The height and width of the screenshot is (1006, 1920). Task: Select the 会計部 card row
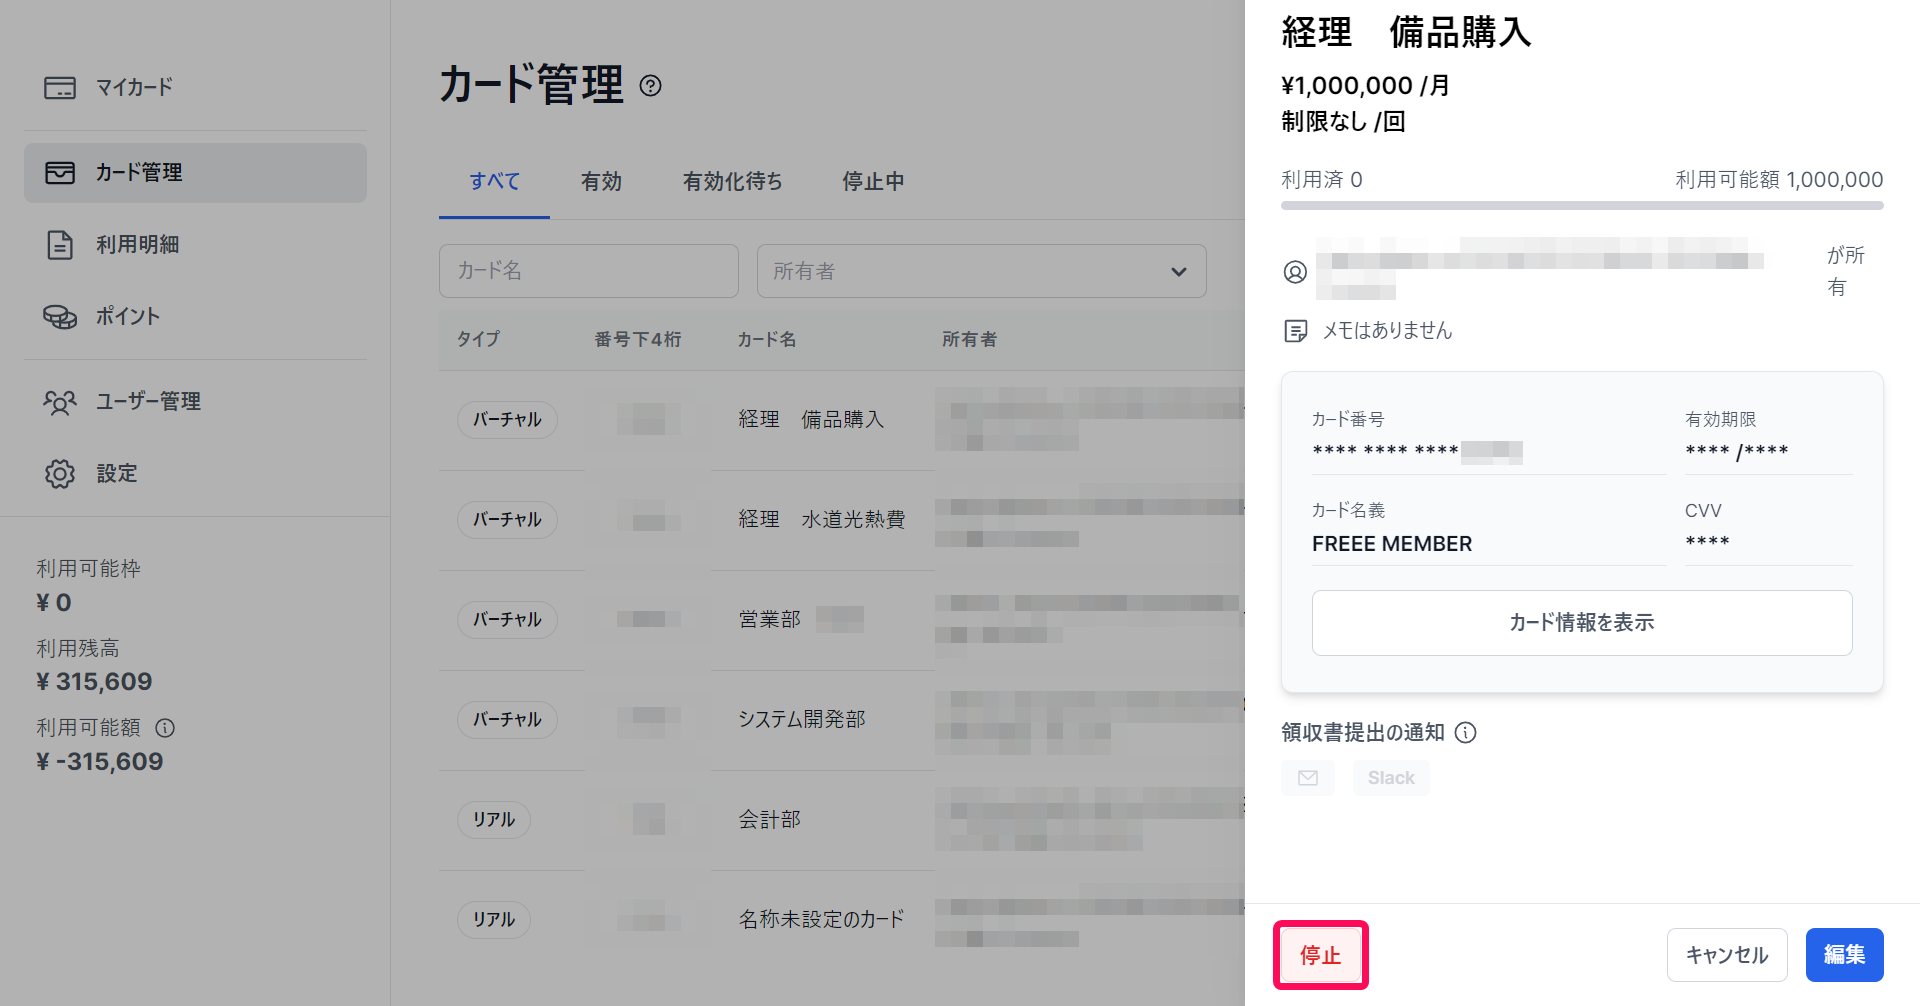842,820
